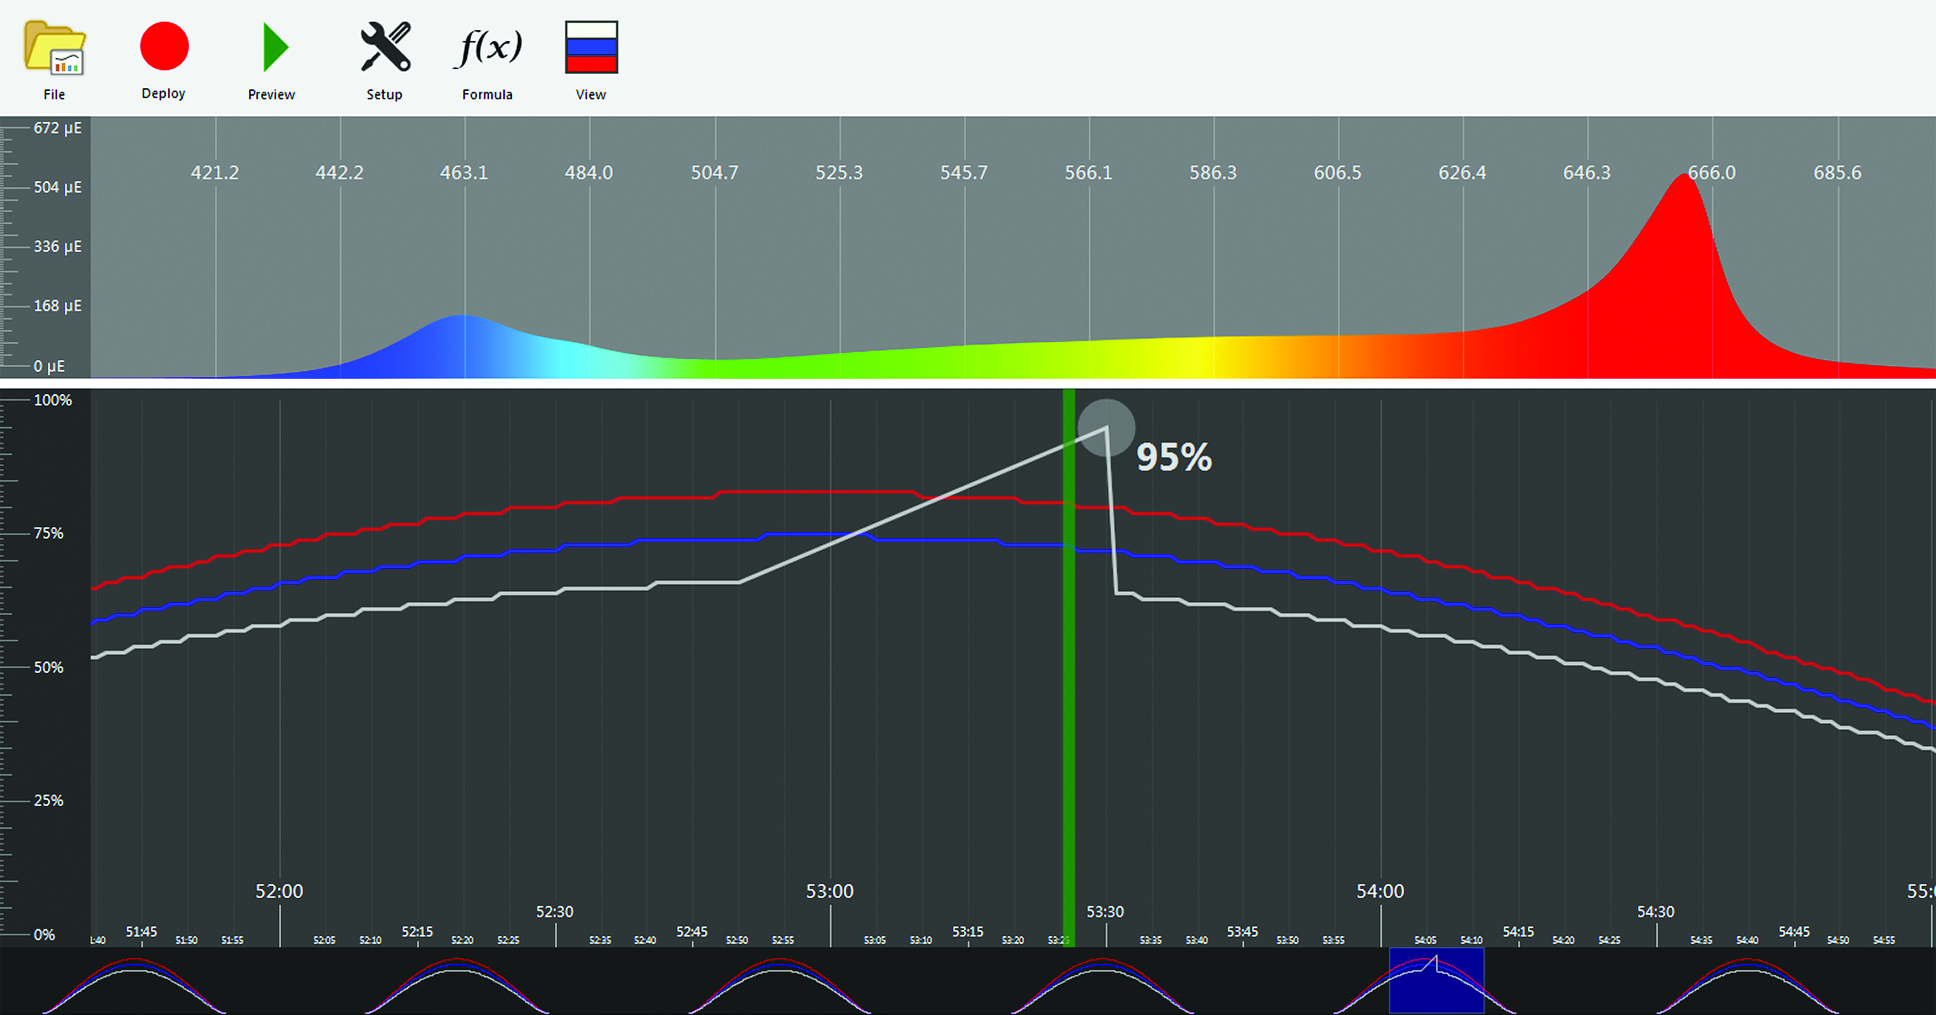Select the 53:30 time label
The height and width of the screenshot is (1015, 1936).
[x=1105, y=912]
